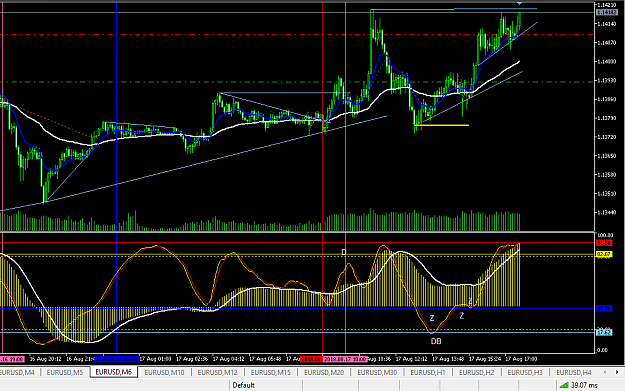
Task: Click the 39.07 ms connection status
Action: (584, 385)
